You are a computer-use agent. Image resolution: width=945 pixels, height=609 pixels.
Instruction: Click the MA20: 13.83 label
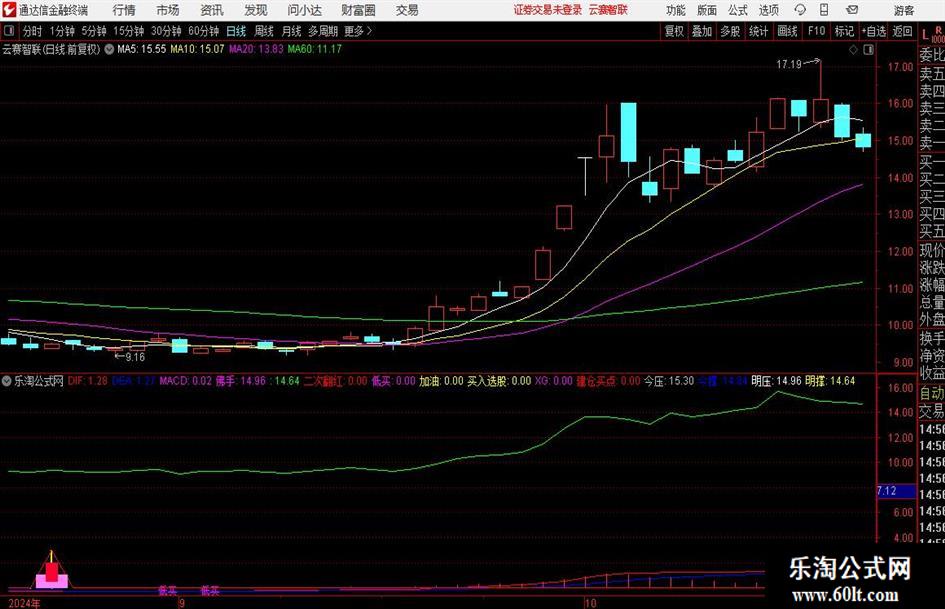(x=256, y=49)
